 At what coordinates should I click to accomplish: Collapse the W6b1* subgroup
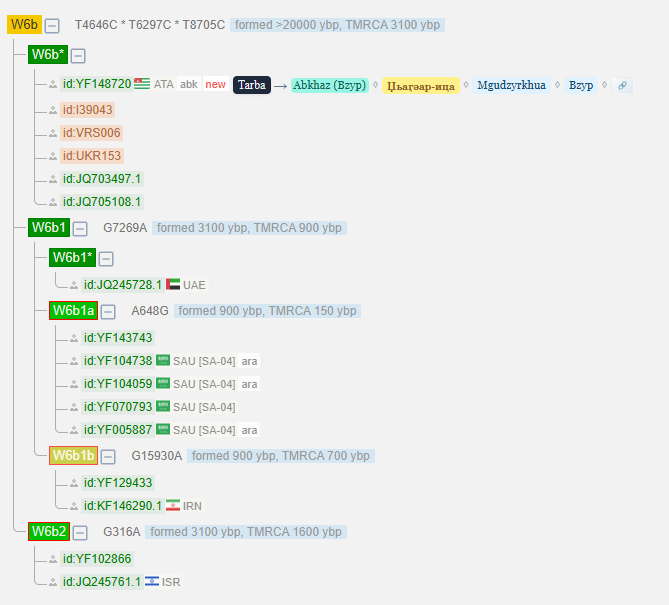[x=106, y=259]
